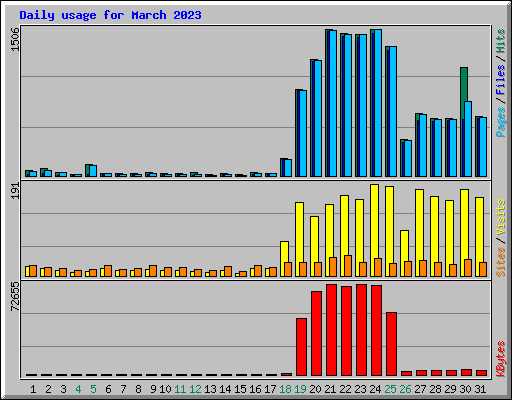Click day 25 on the x-axis
The height and width of the screenshot is (400, 512).
point(390,389)
